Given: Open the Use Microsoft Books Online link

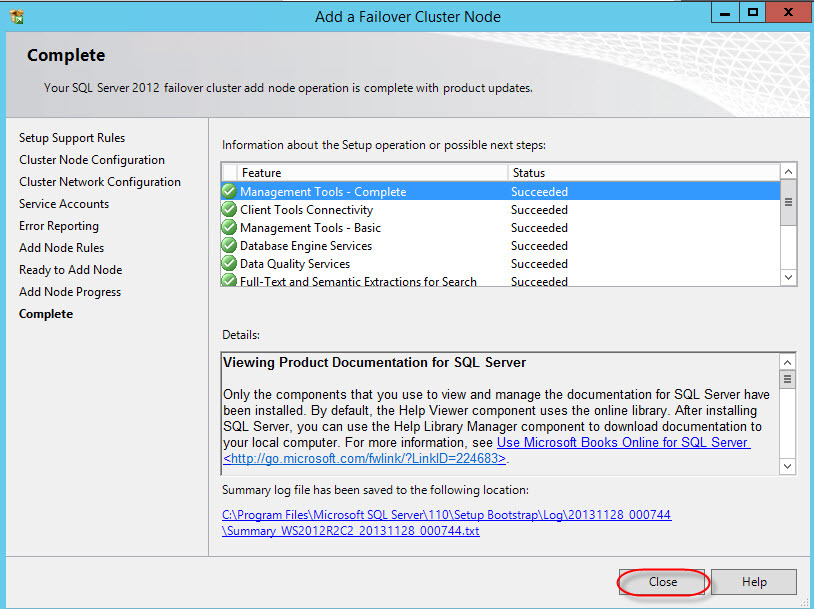Looking at the screenshot, I should pyautogui.click(x=622, y=443).
